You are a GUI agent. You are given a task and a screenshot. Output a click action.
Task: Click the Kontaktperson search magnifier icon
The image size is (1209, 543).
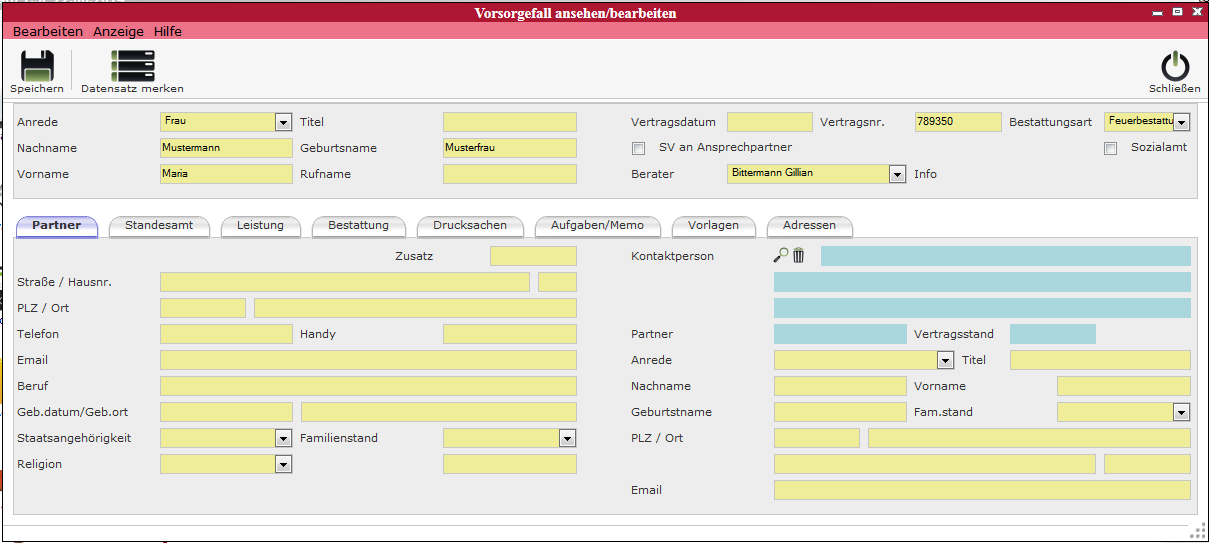coord(781,256)
